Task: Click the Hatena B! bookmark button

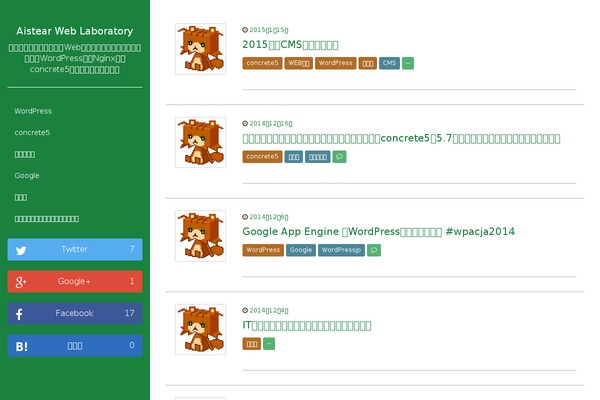Action: pyautogui.click(x=75, y=346)
